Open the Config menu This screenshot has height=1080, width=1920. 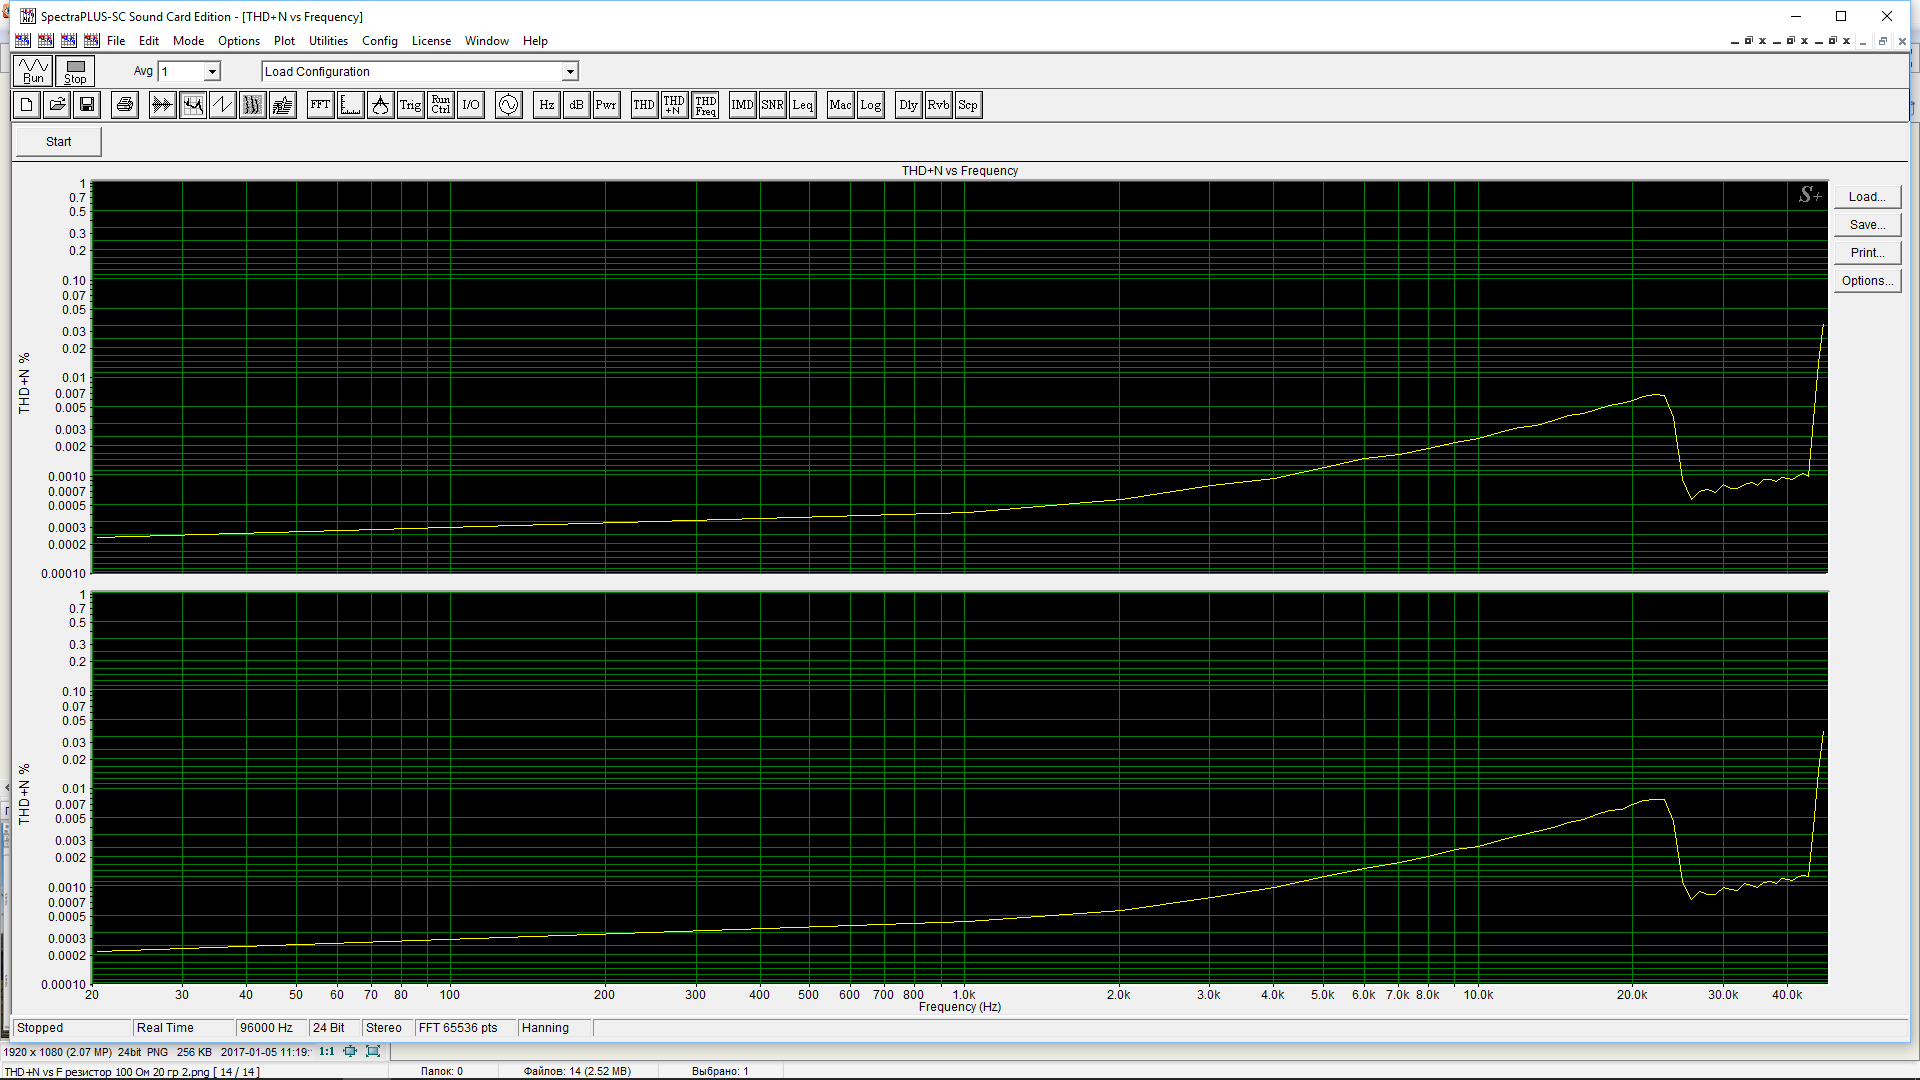click(x=379, y=41)
